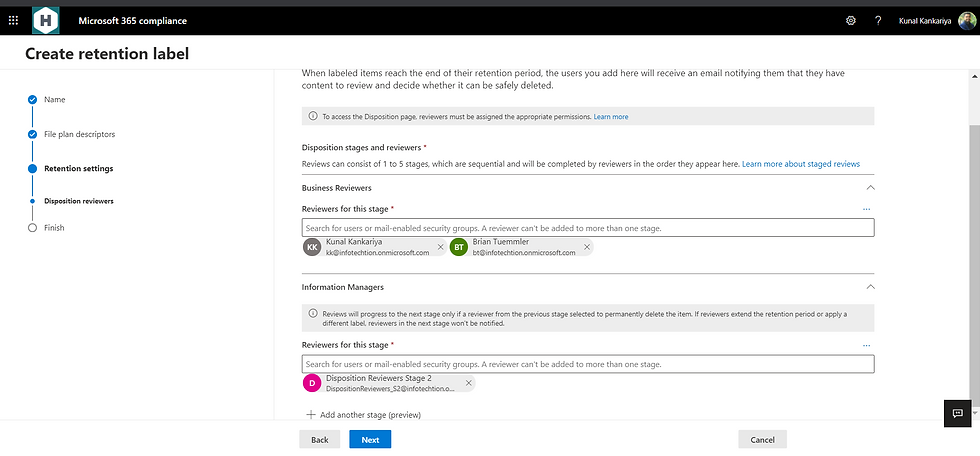Click the Back button
The height and width of the screenshot is (456, 980).
click(x=319, y=440)
